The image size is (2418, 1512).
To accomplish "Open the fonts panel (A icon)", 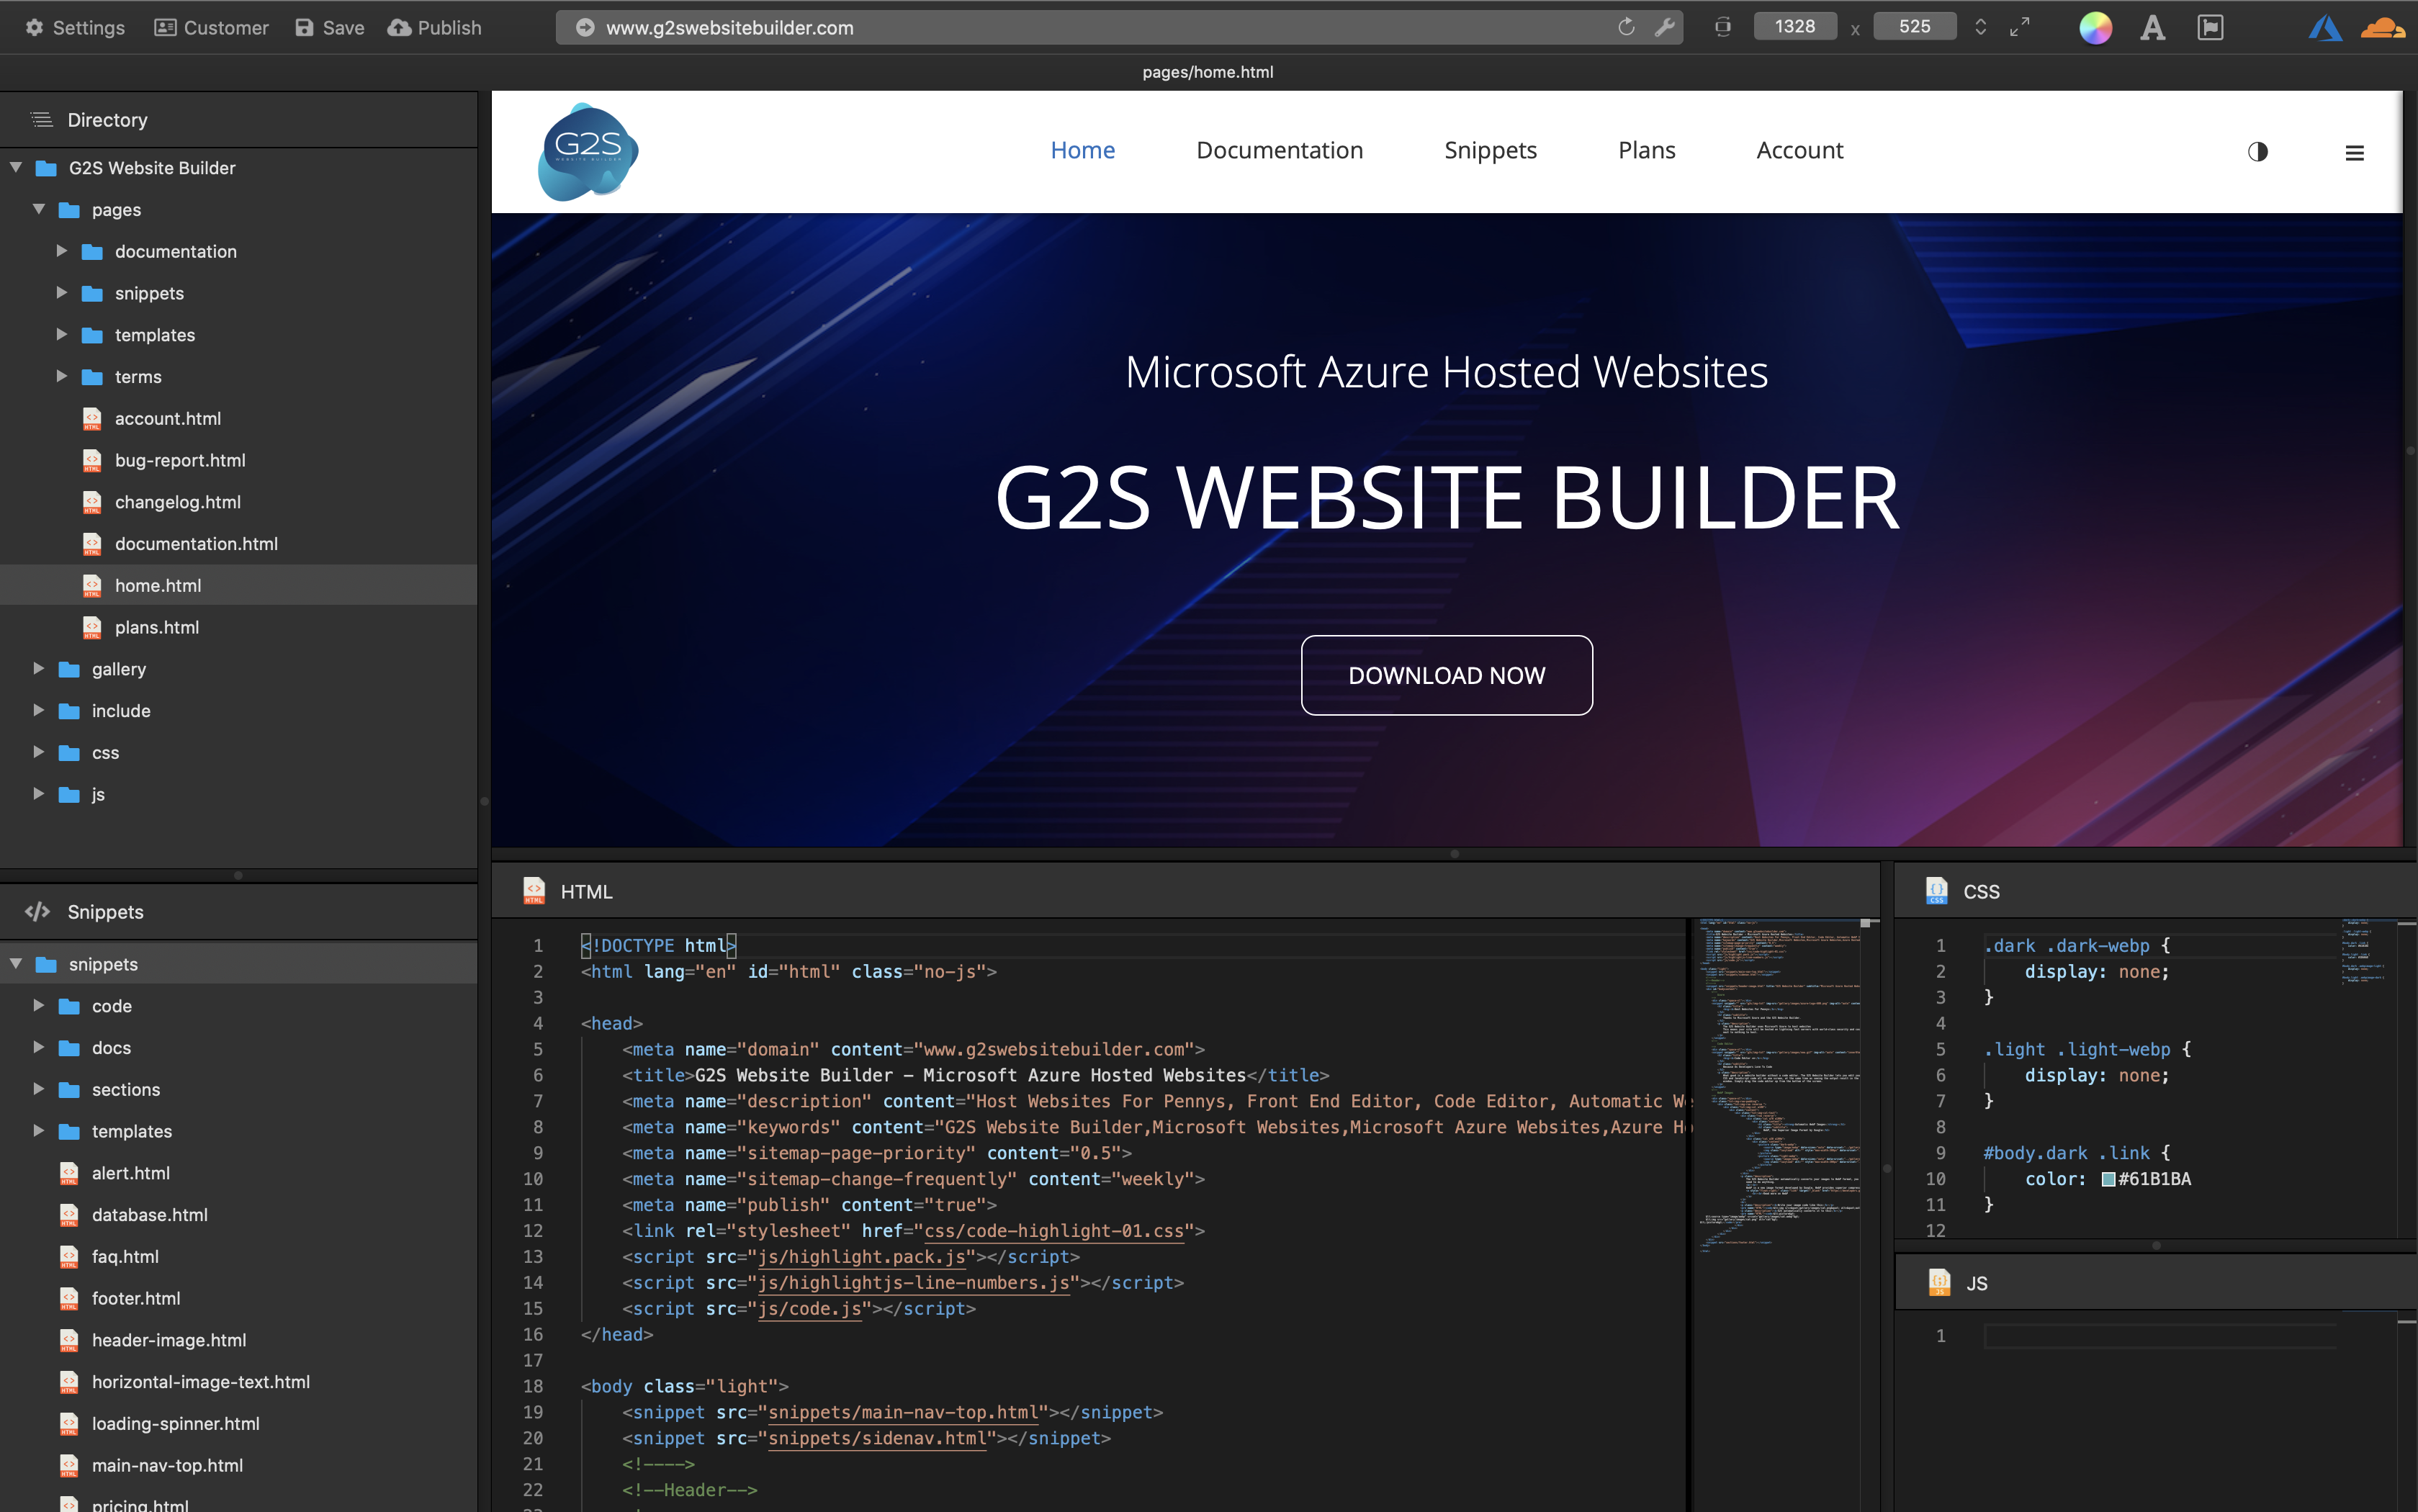I will tap(2153, 28).
